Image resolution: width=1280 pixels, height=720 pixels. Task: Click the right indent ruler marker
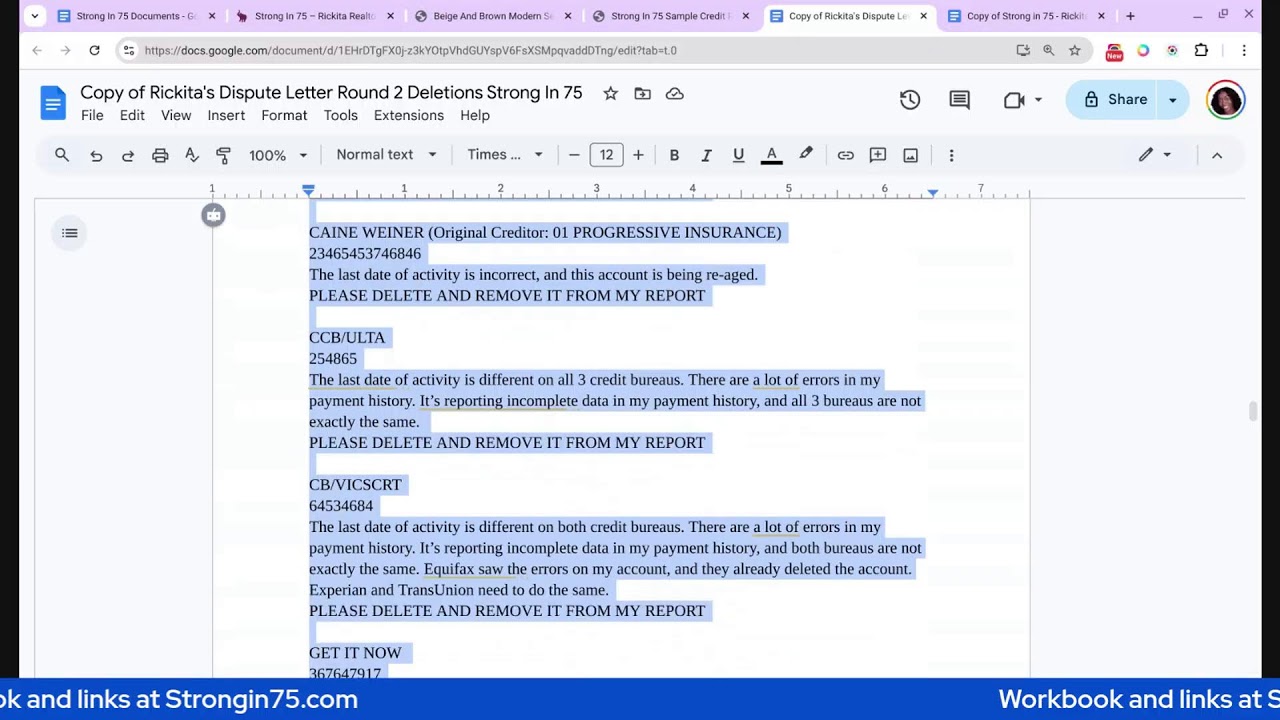932,192
